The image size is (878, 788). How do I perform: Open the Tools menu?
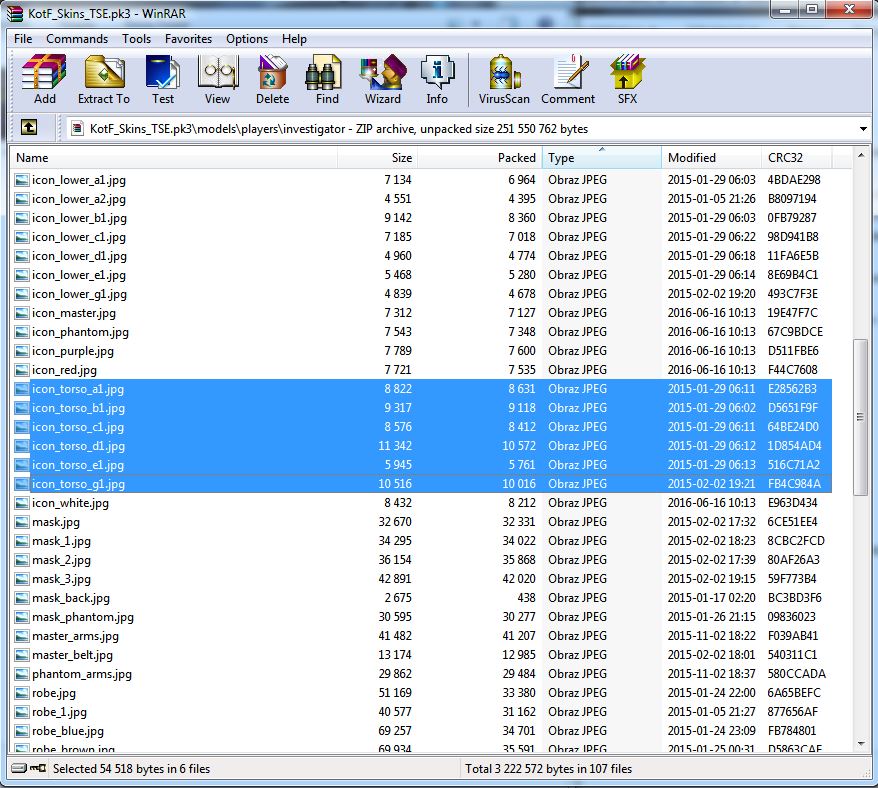tap(137, 39)
